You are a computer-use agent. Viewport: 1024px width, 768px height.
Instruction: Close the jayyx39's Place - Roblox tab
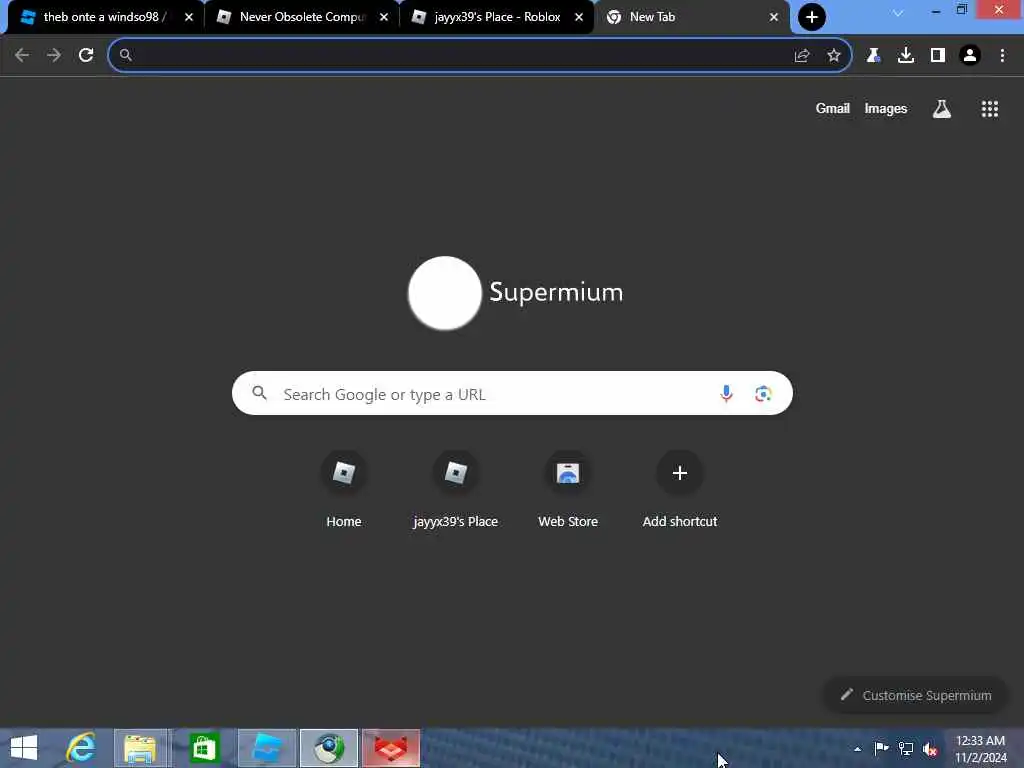click(x=579, y=17)
